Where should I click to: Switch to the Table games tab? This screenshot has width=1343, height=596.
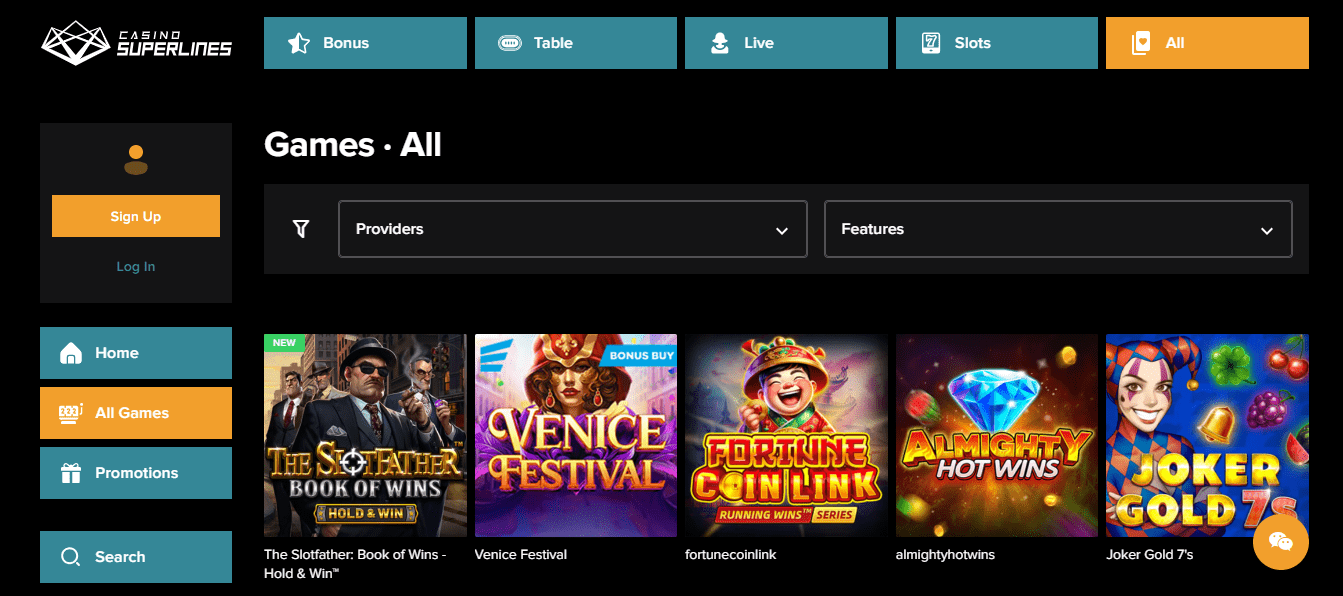[575, 43]
